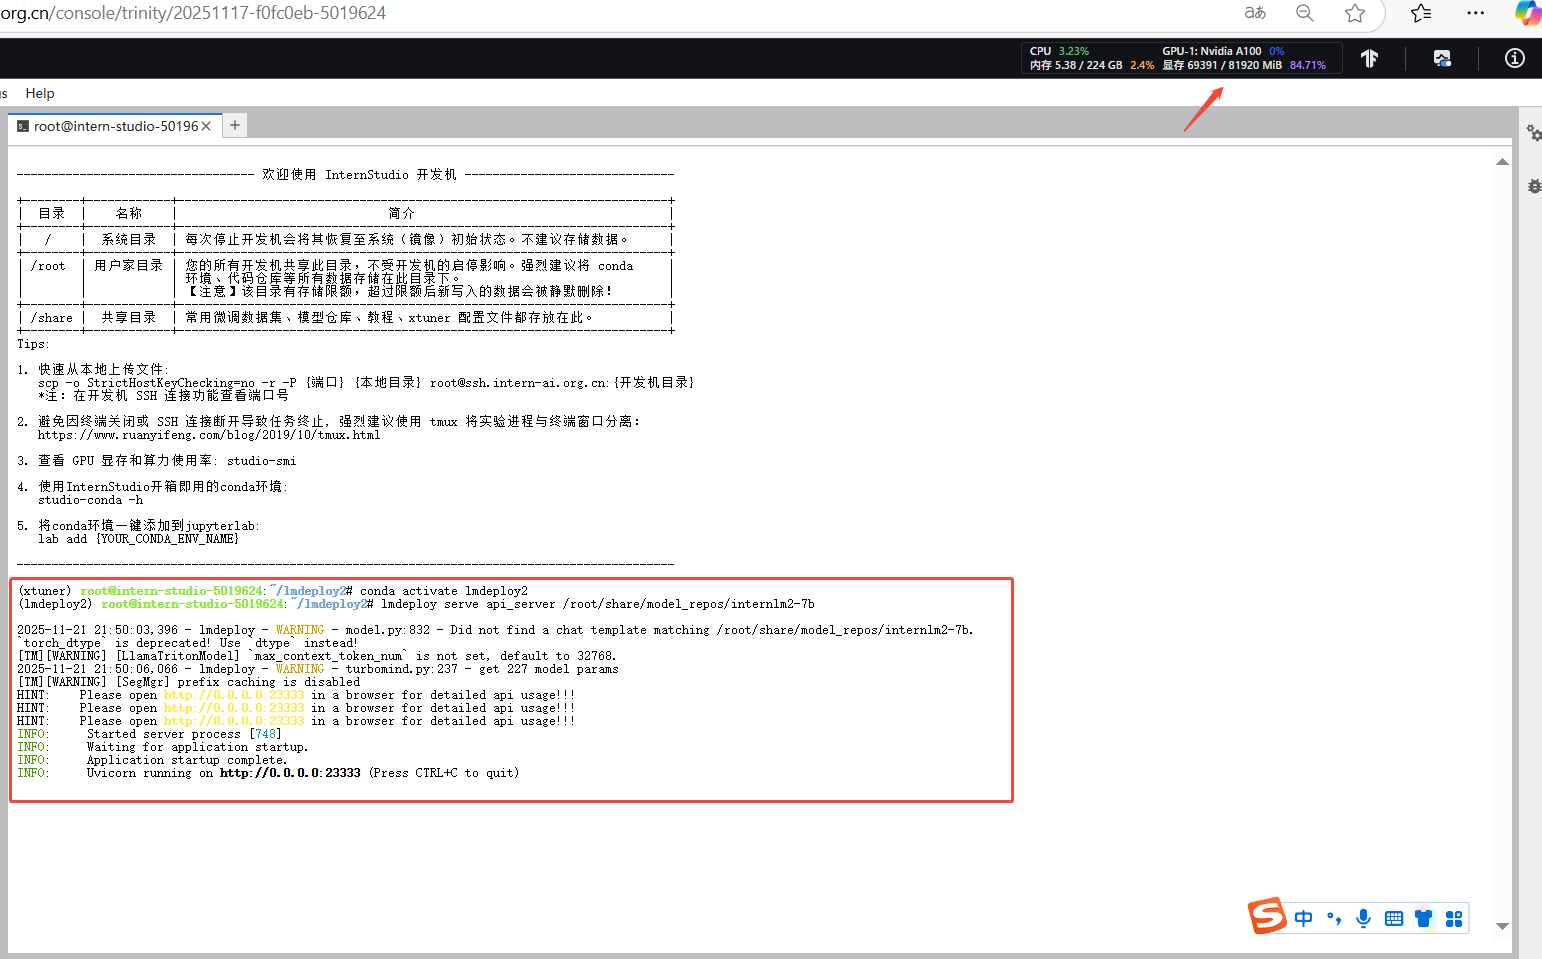Viewport: 1542px width, 959px height.
Task: Open the Uvicorn http://0.0.0.0:23333 URL
Action: (290, 773)
